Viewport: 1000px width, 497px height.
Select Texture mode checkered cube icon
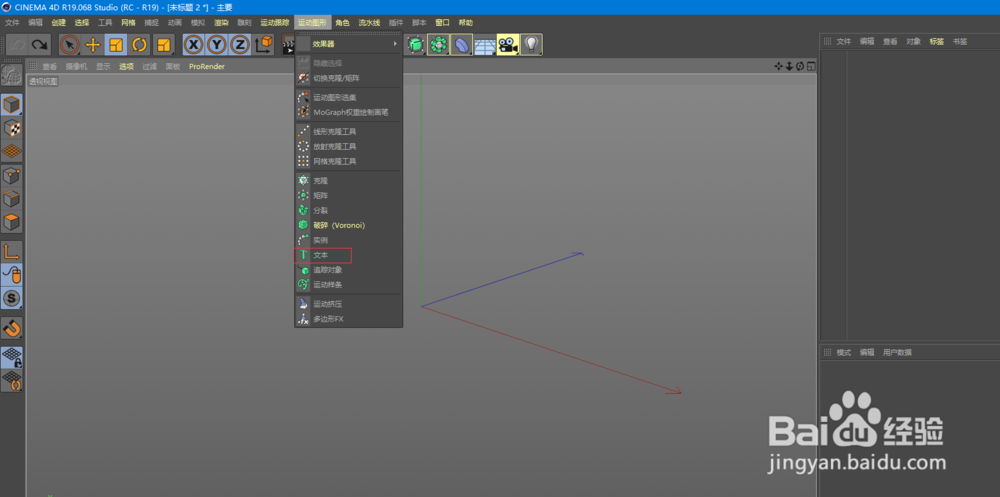[12, 128]
